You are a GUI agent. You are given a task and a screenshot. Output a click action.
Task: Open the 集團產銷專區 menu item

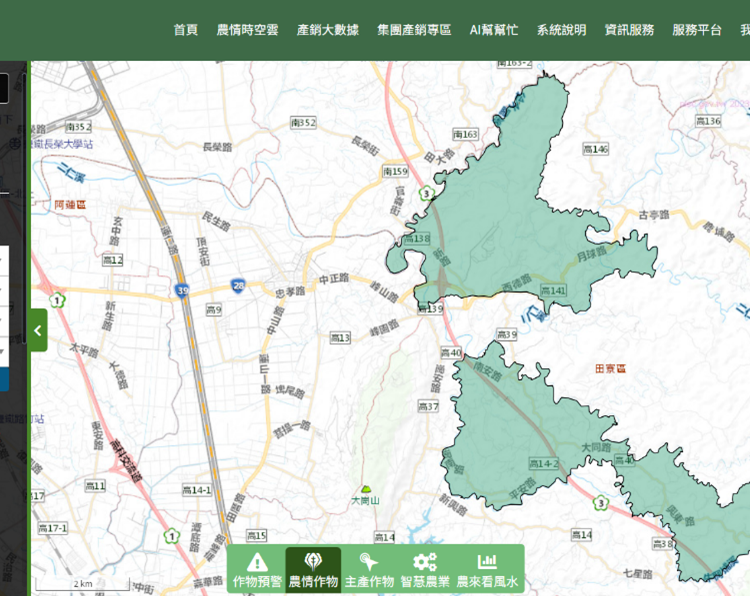coord(414,30)
